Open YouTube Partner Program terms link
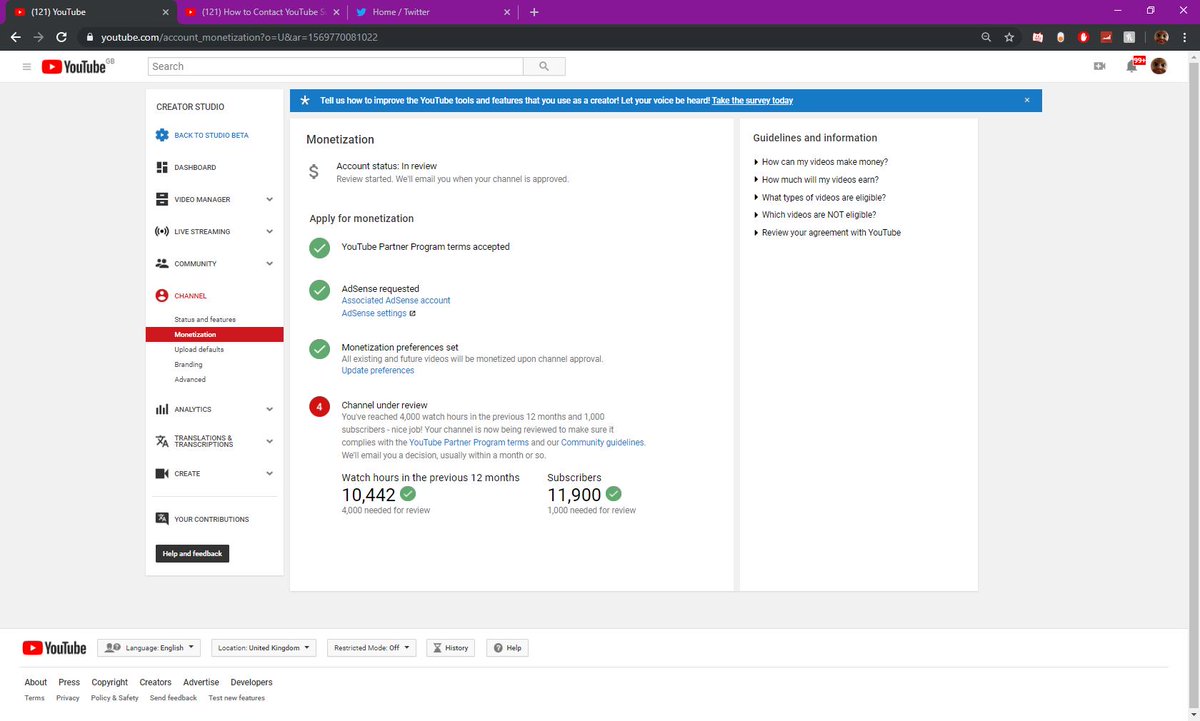This screenshot has width=1200, height=721. pyautogui.click(x=469, y=443)
